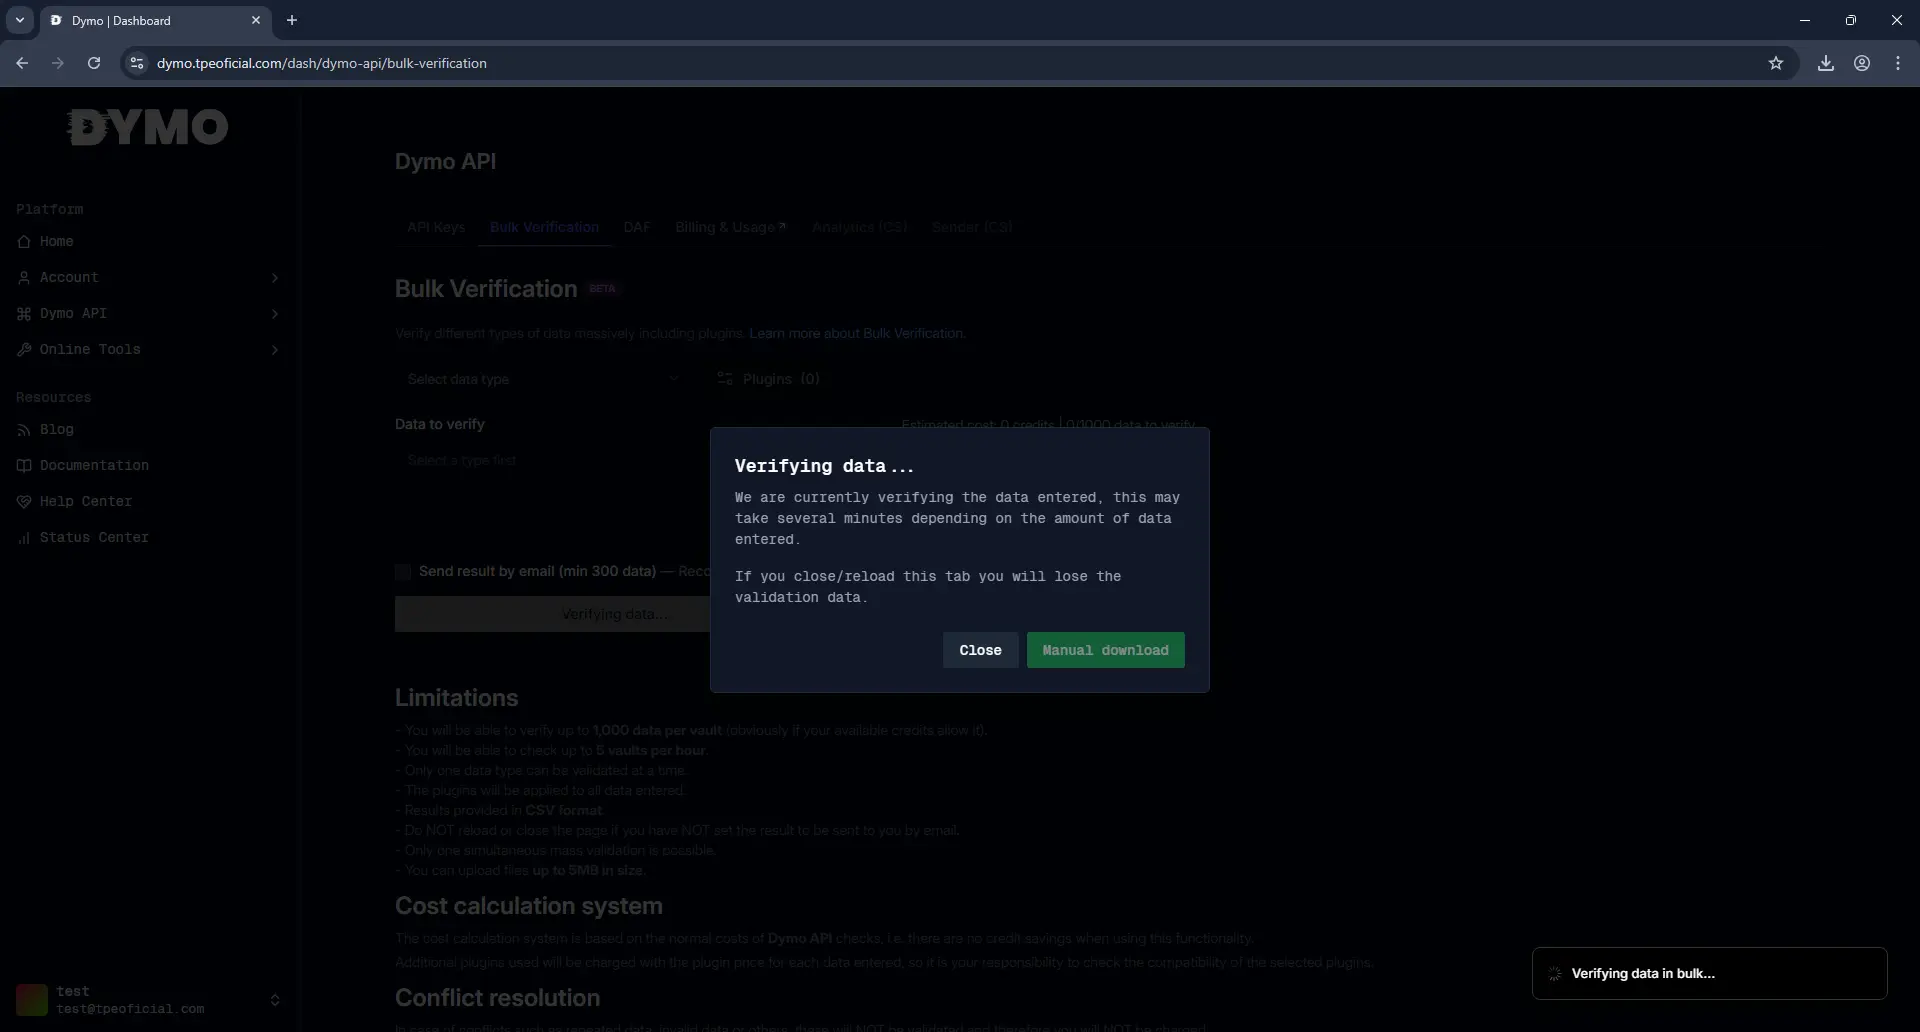Image resolution: width=1920 pixels, height=1032 pixels.
Task: Click the Home icon in sidebar
Action: [24, 242]
